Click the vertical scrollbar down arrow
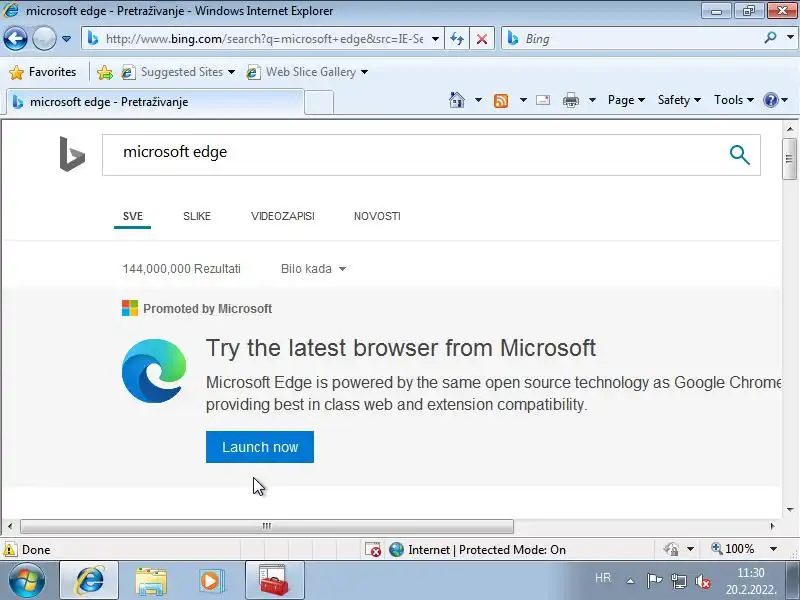 (x=790, y=509)
